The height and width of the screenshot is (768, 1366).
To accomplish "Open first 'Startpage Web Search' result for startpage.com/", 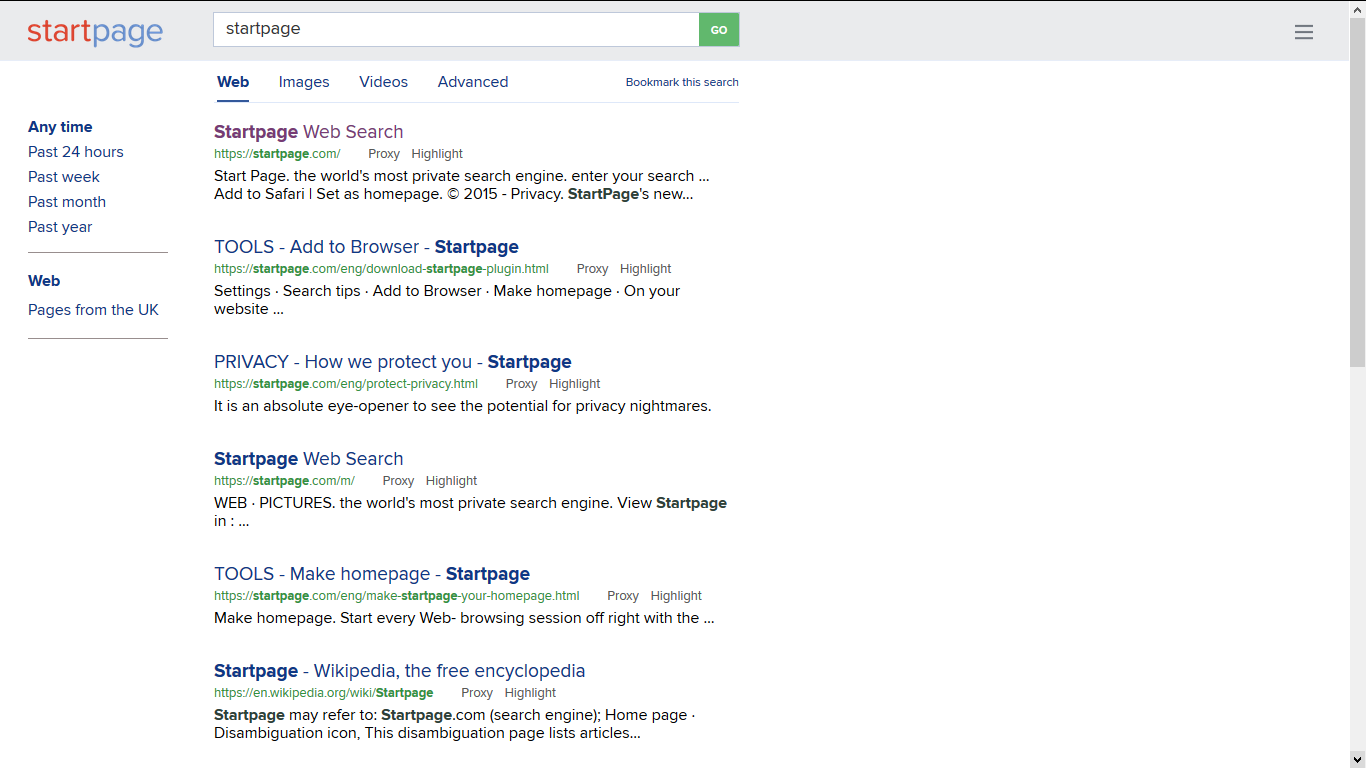I will (x=308, y=132).
